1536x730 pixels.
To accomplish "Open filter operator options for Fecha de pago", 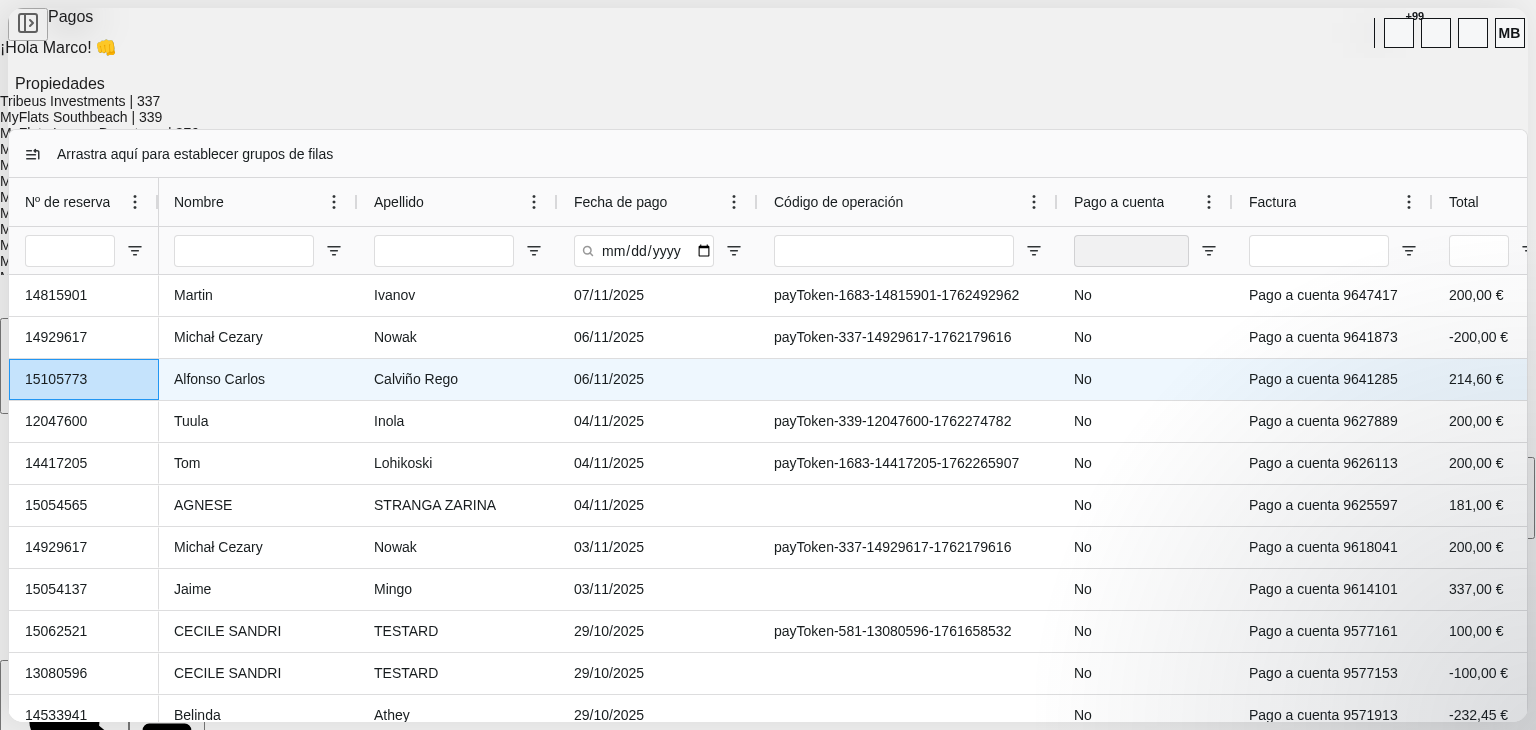I will (x=734, y=251).
